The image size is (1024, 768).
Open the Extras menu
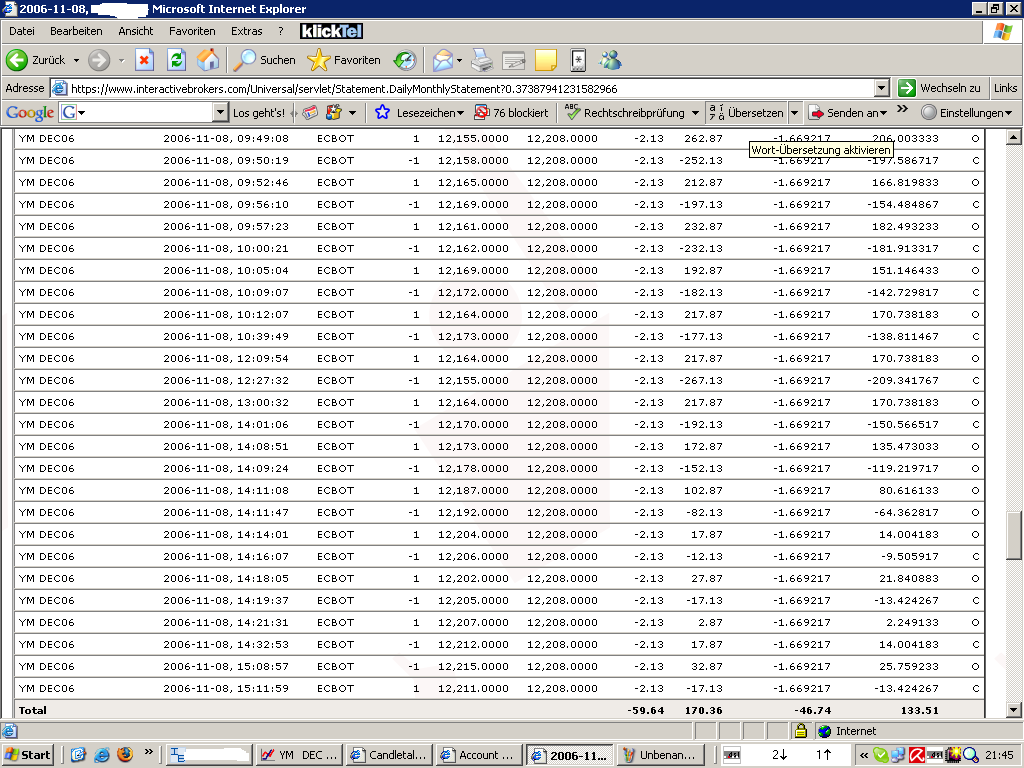coord(247,31)
